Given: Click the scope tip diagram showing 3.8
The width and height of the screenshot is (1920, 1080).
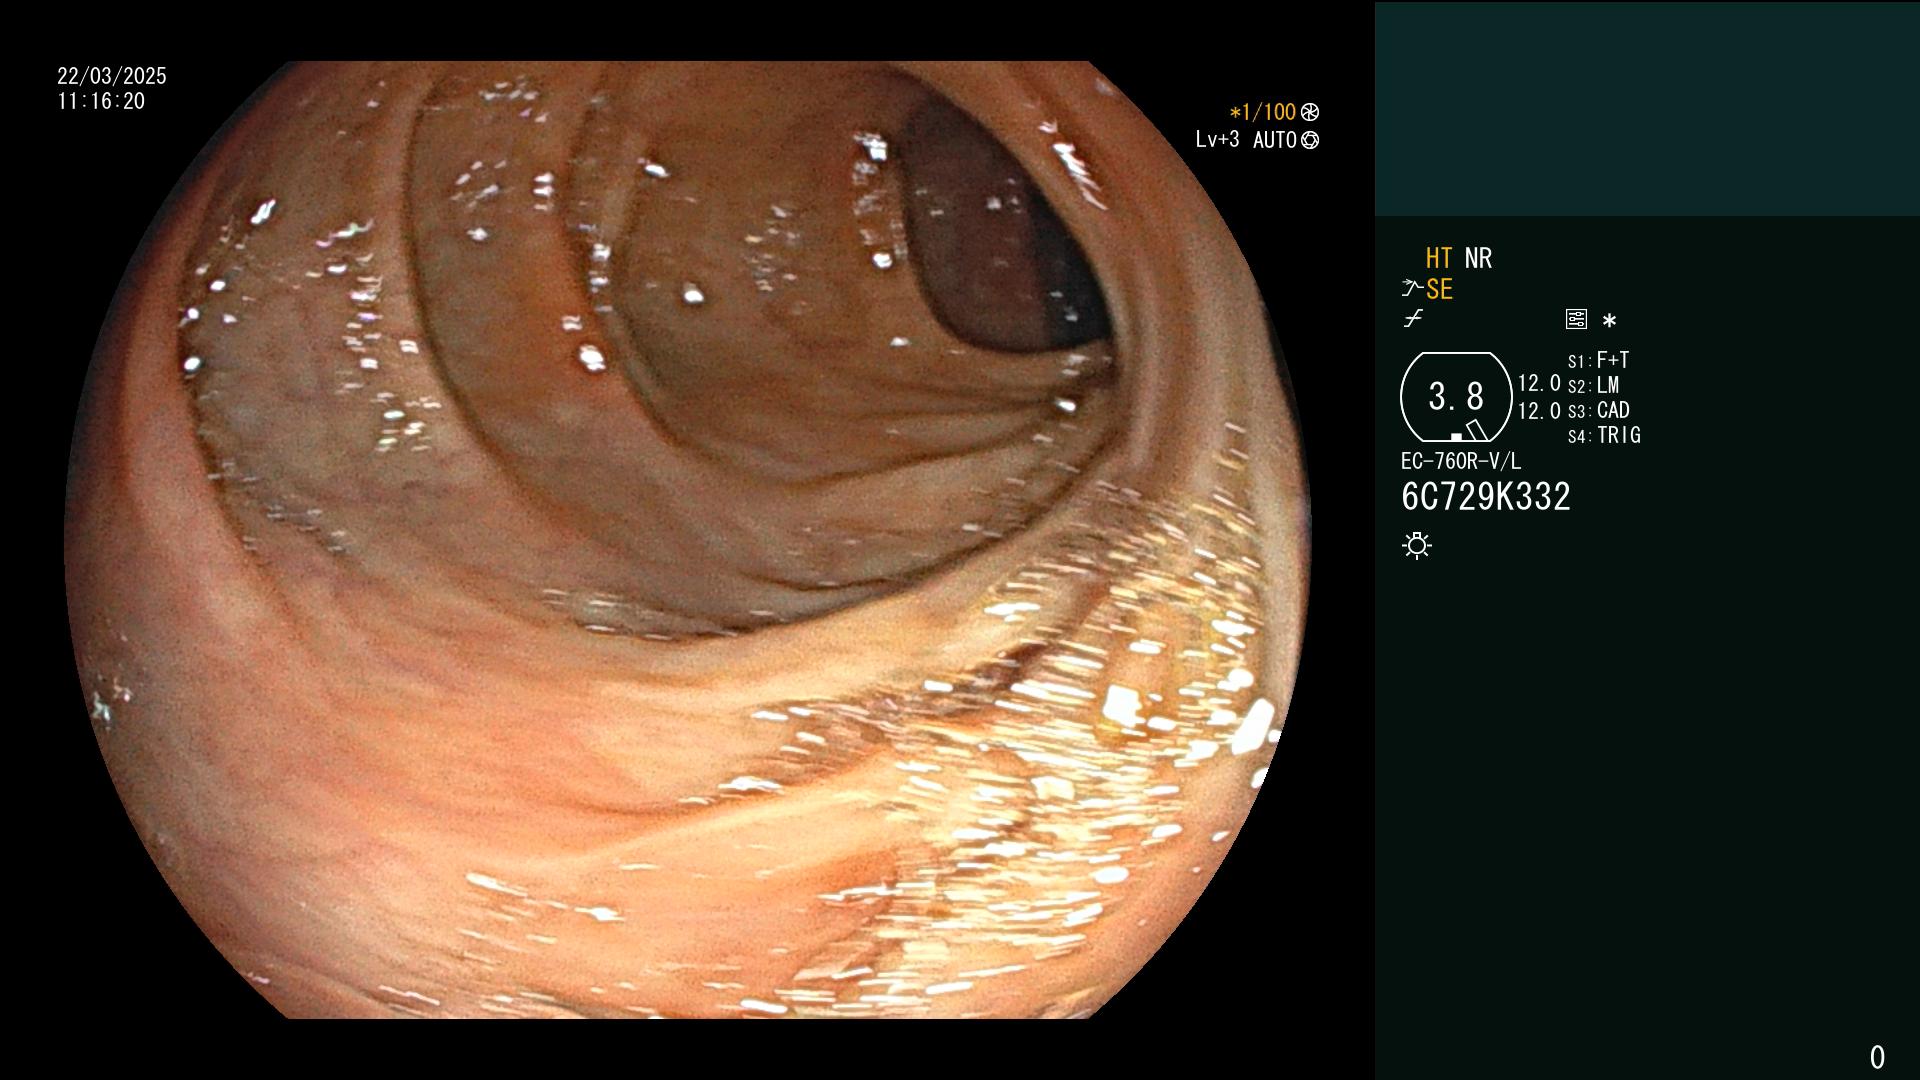Looking at the screenshot, I should (x=1456, y=397).
